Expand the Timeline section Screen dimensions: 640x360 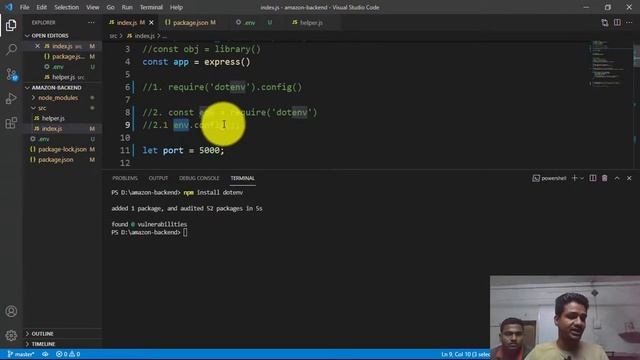(x=62, y=344)
